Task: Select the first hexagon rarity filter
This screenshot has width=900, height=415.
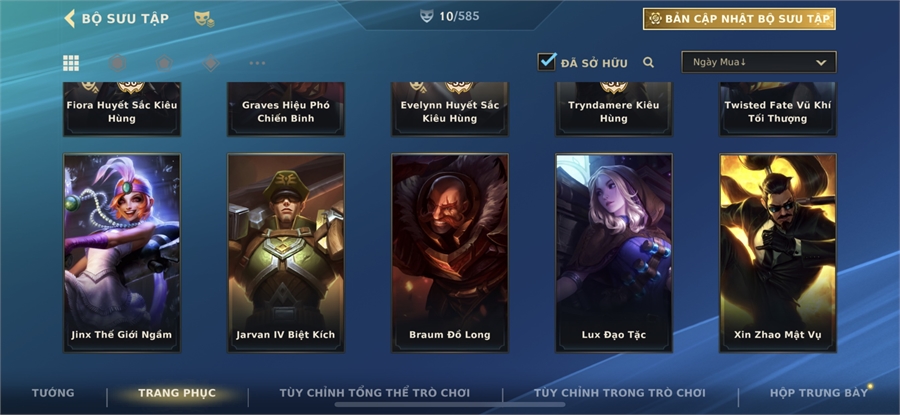Action: click(118, 63)
